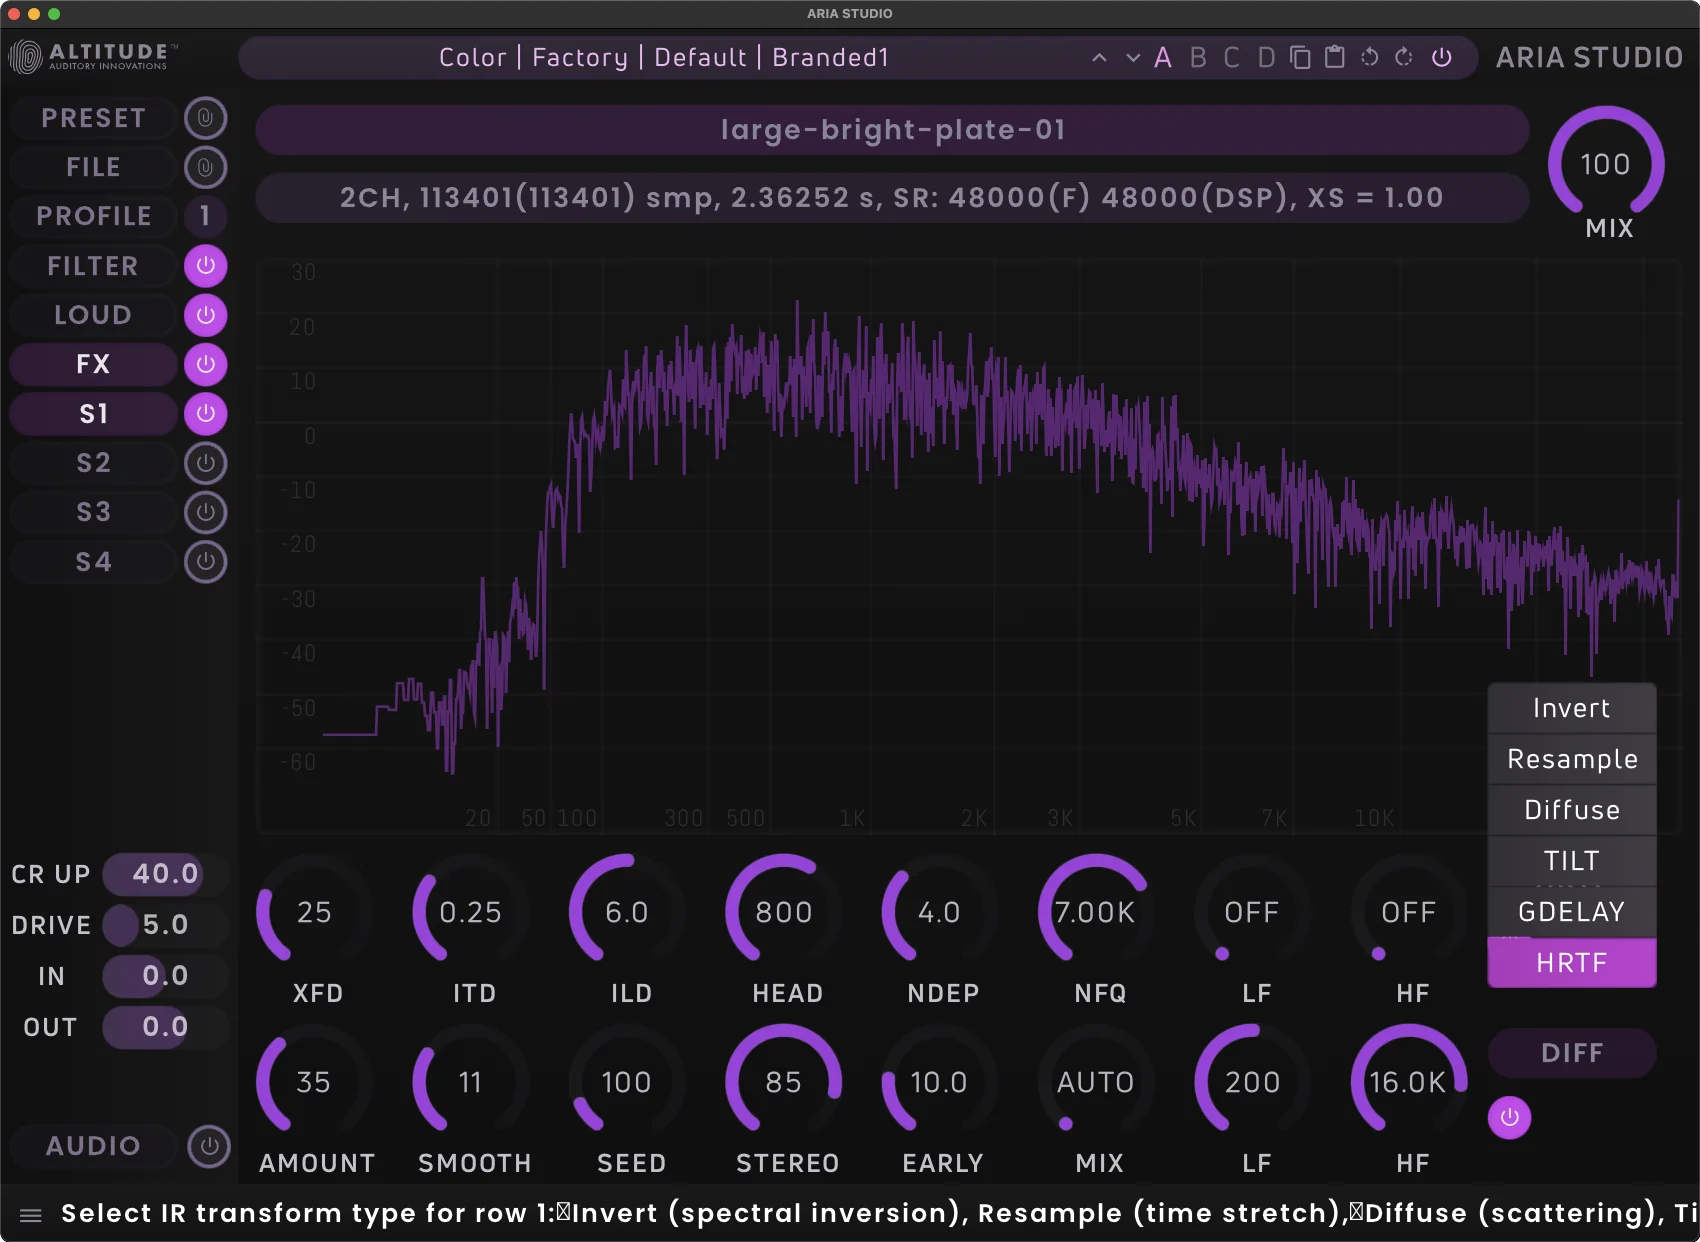Click the global bypass power icon top right
This screenshot has width=1700, height=1242.
(1441, 57)
